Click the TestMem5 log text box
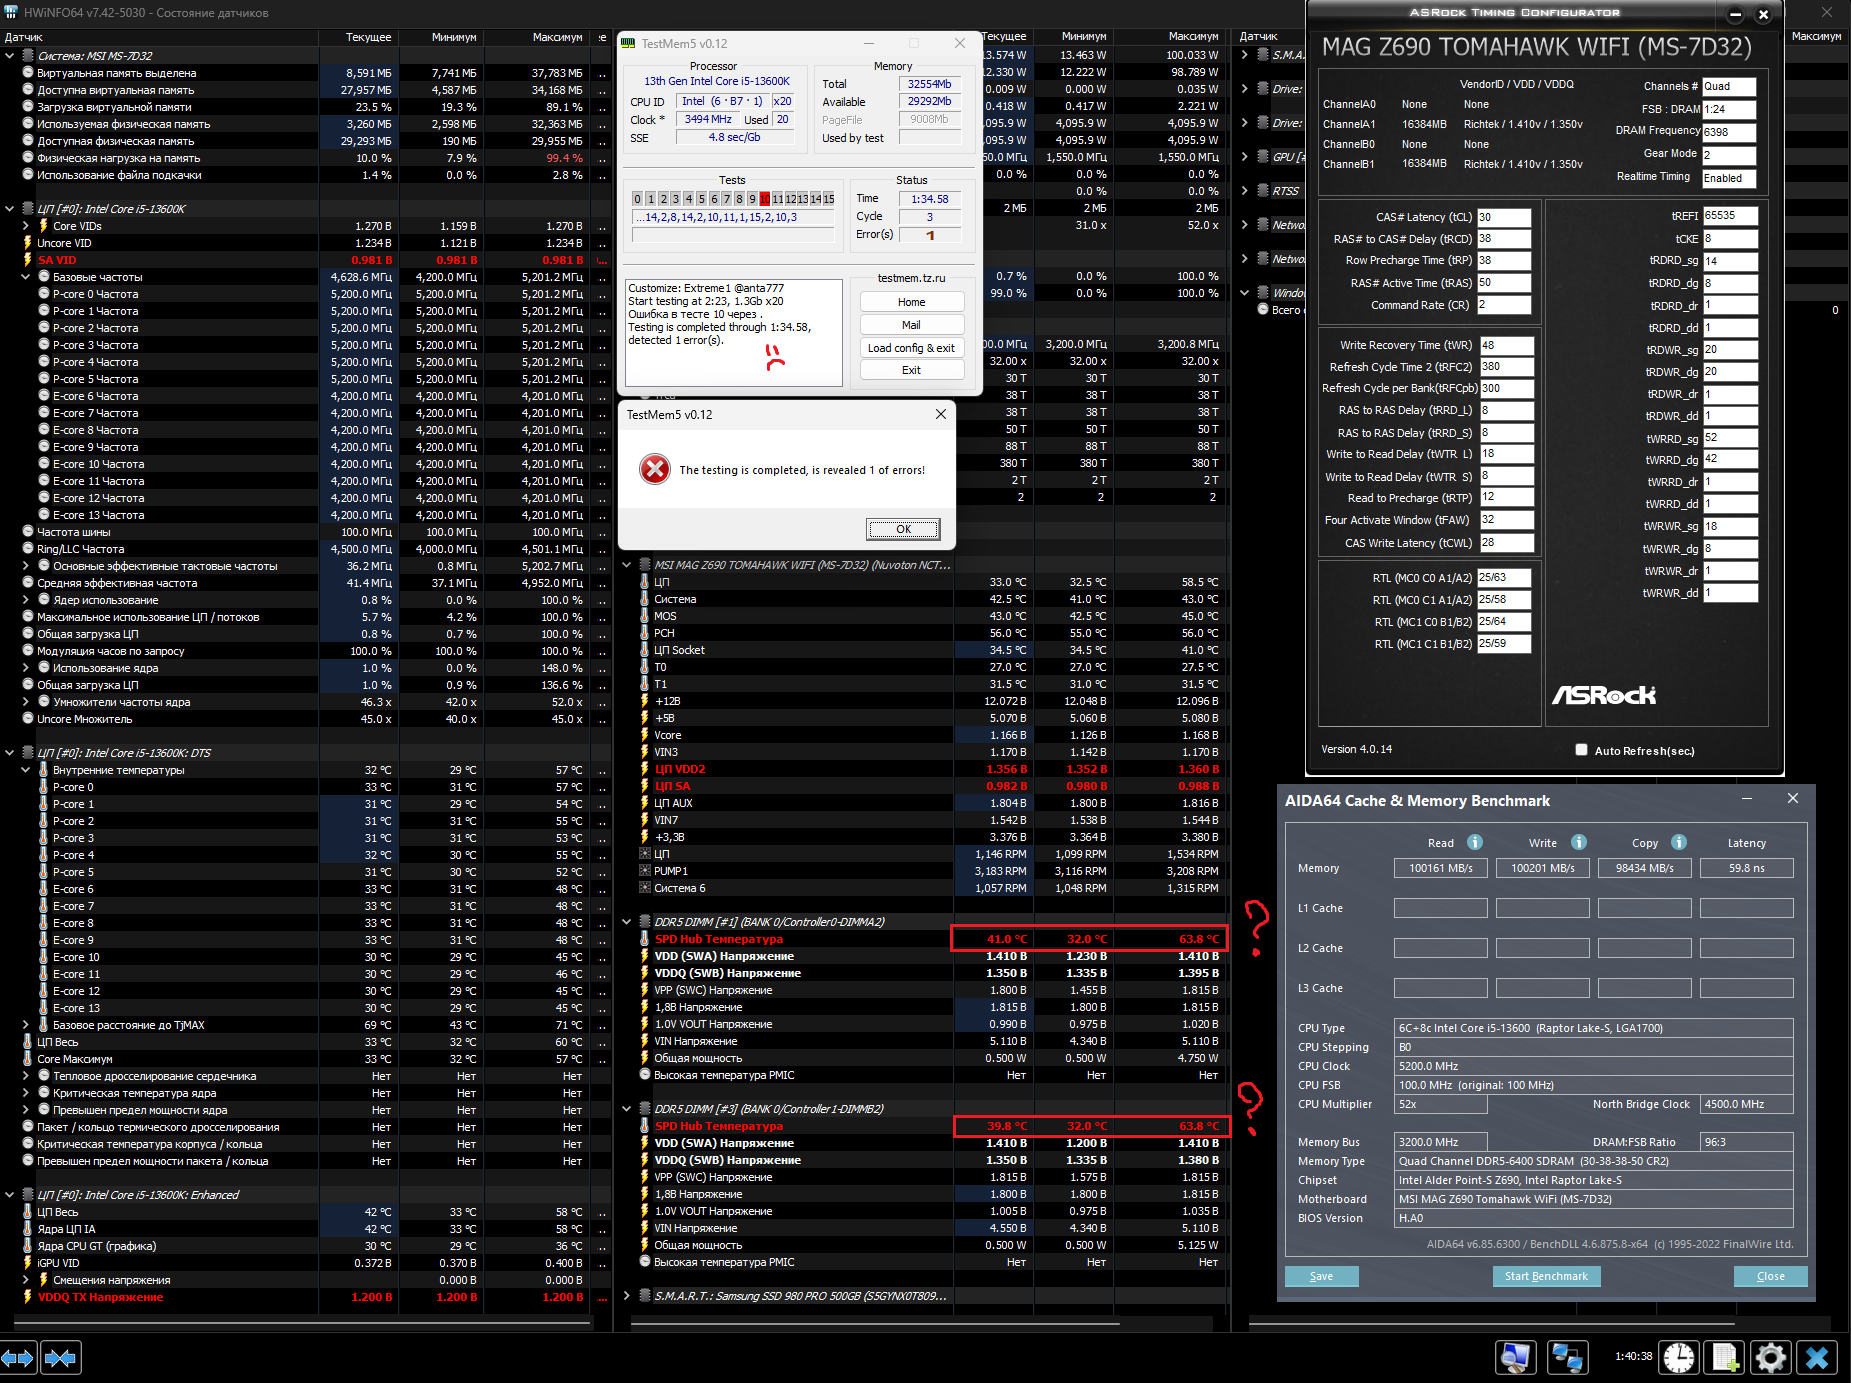The height and width of the screenshot is (1383, 1851). point(734,333)
